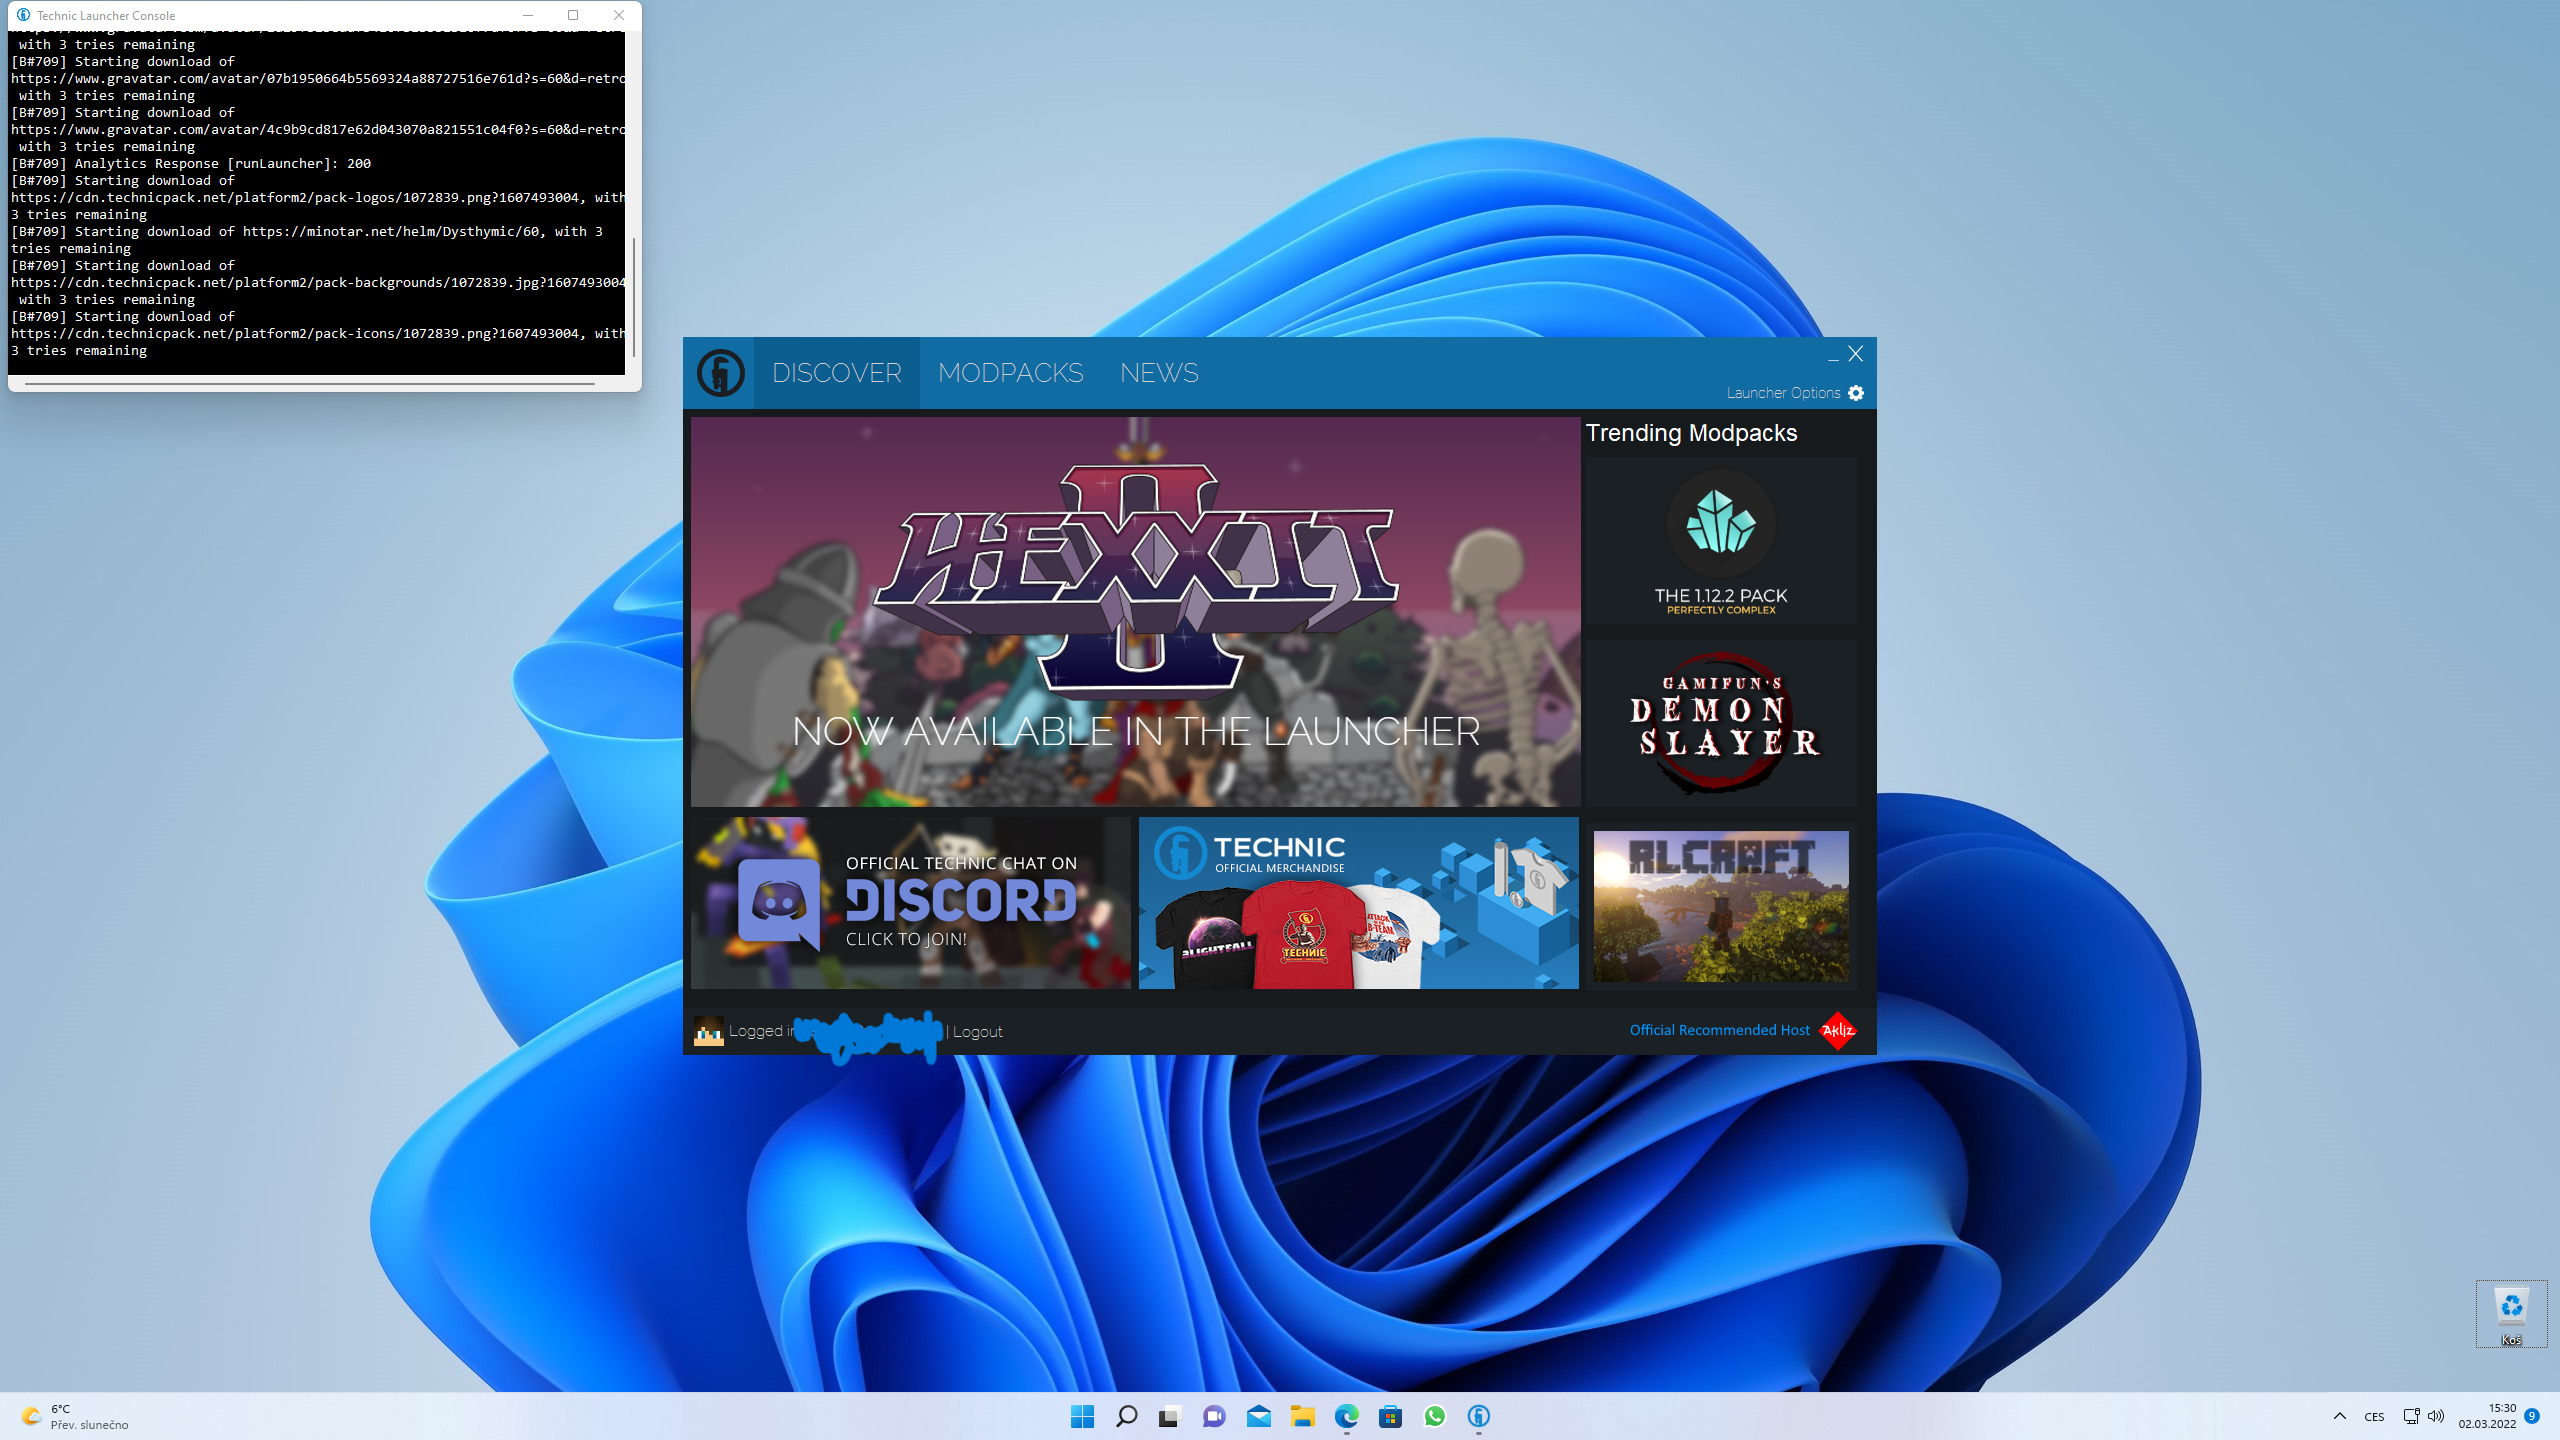Open the Windows Start menu

coord(1082,1416)
